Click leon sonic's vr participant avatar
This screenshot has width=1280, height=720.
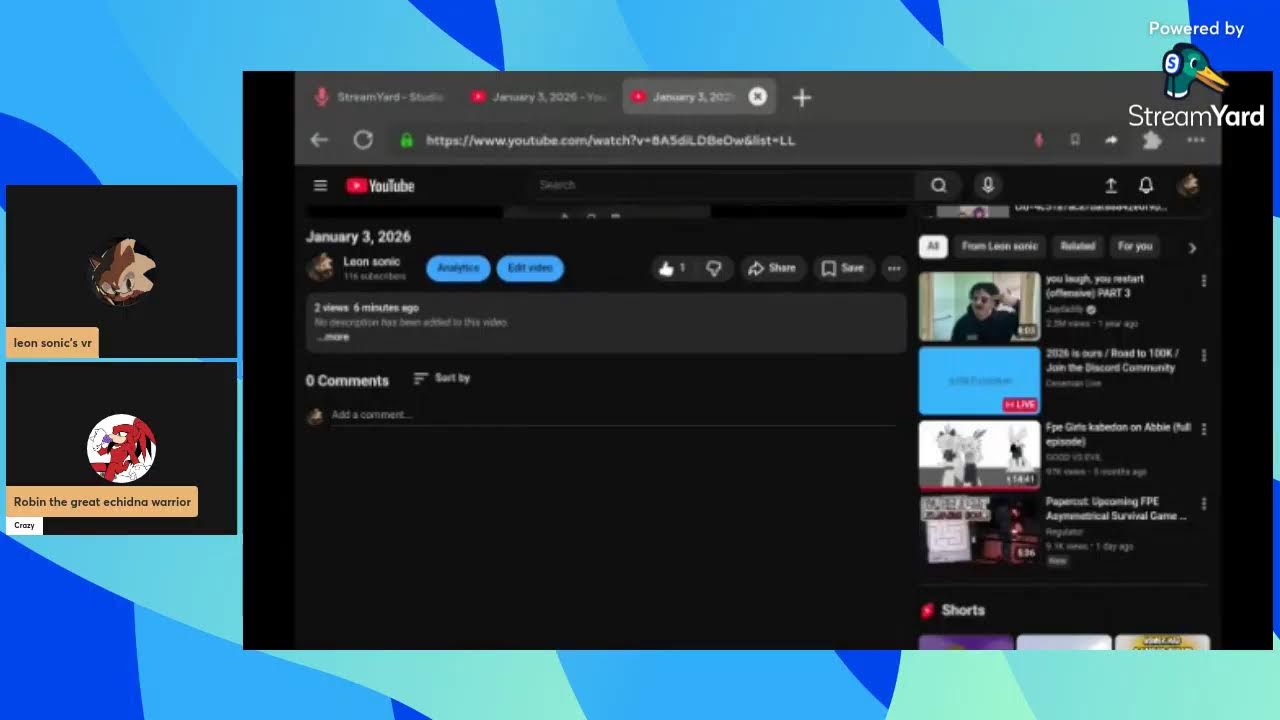122,271
